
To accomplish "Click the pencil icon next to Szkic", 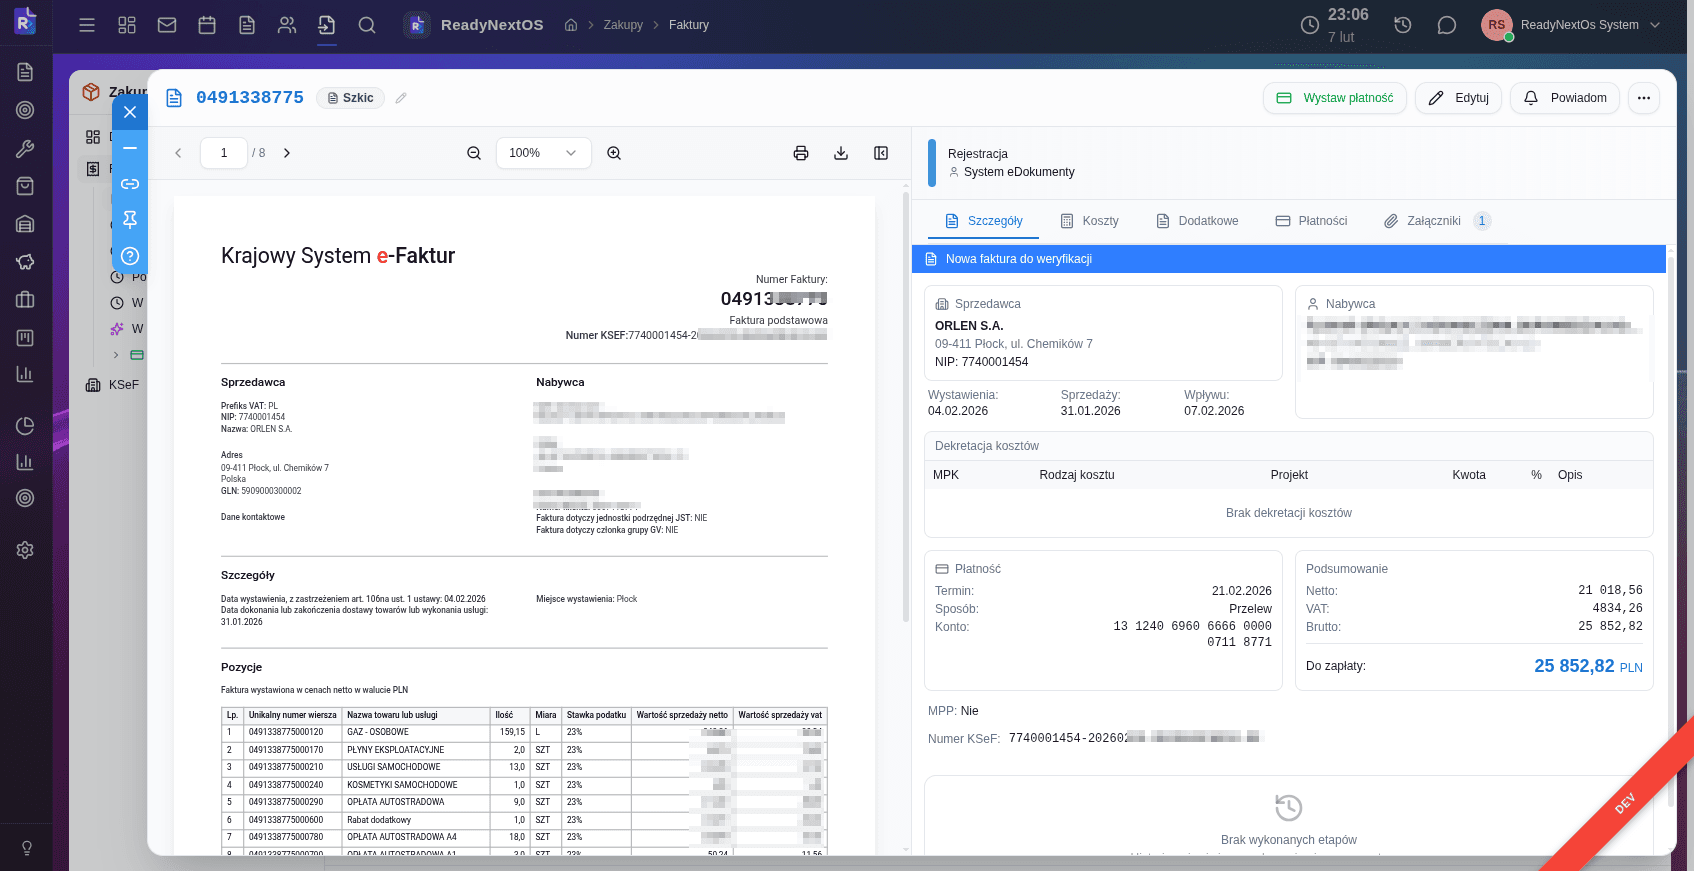I will point(401,98).
